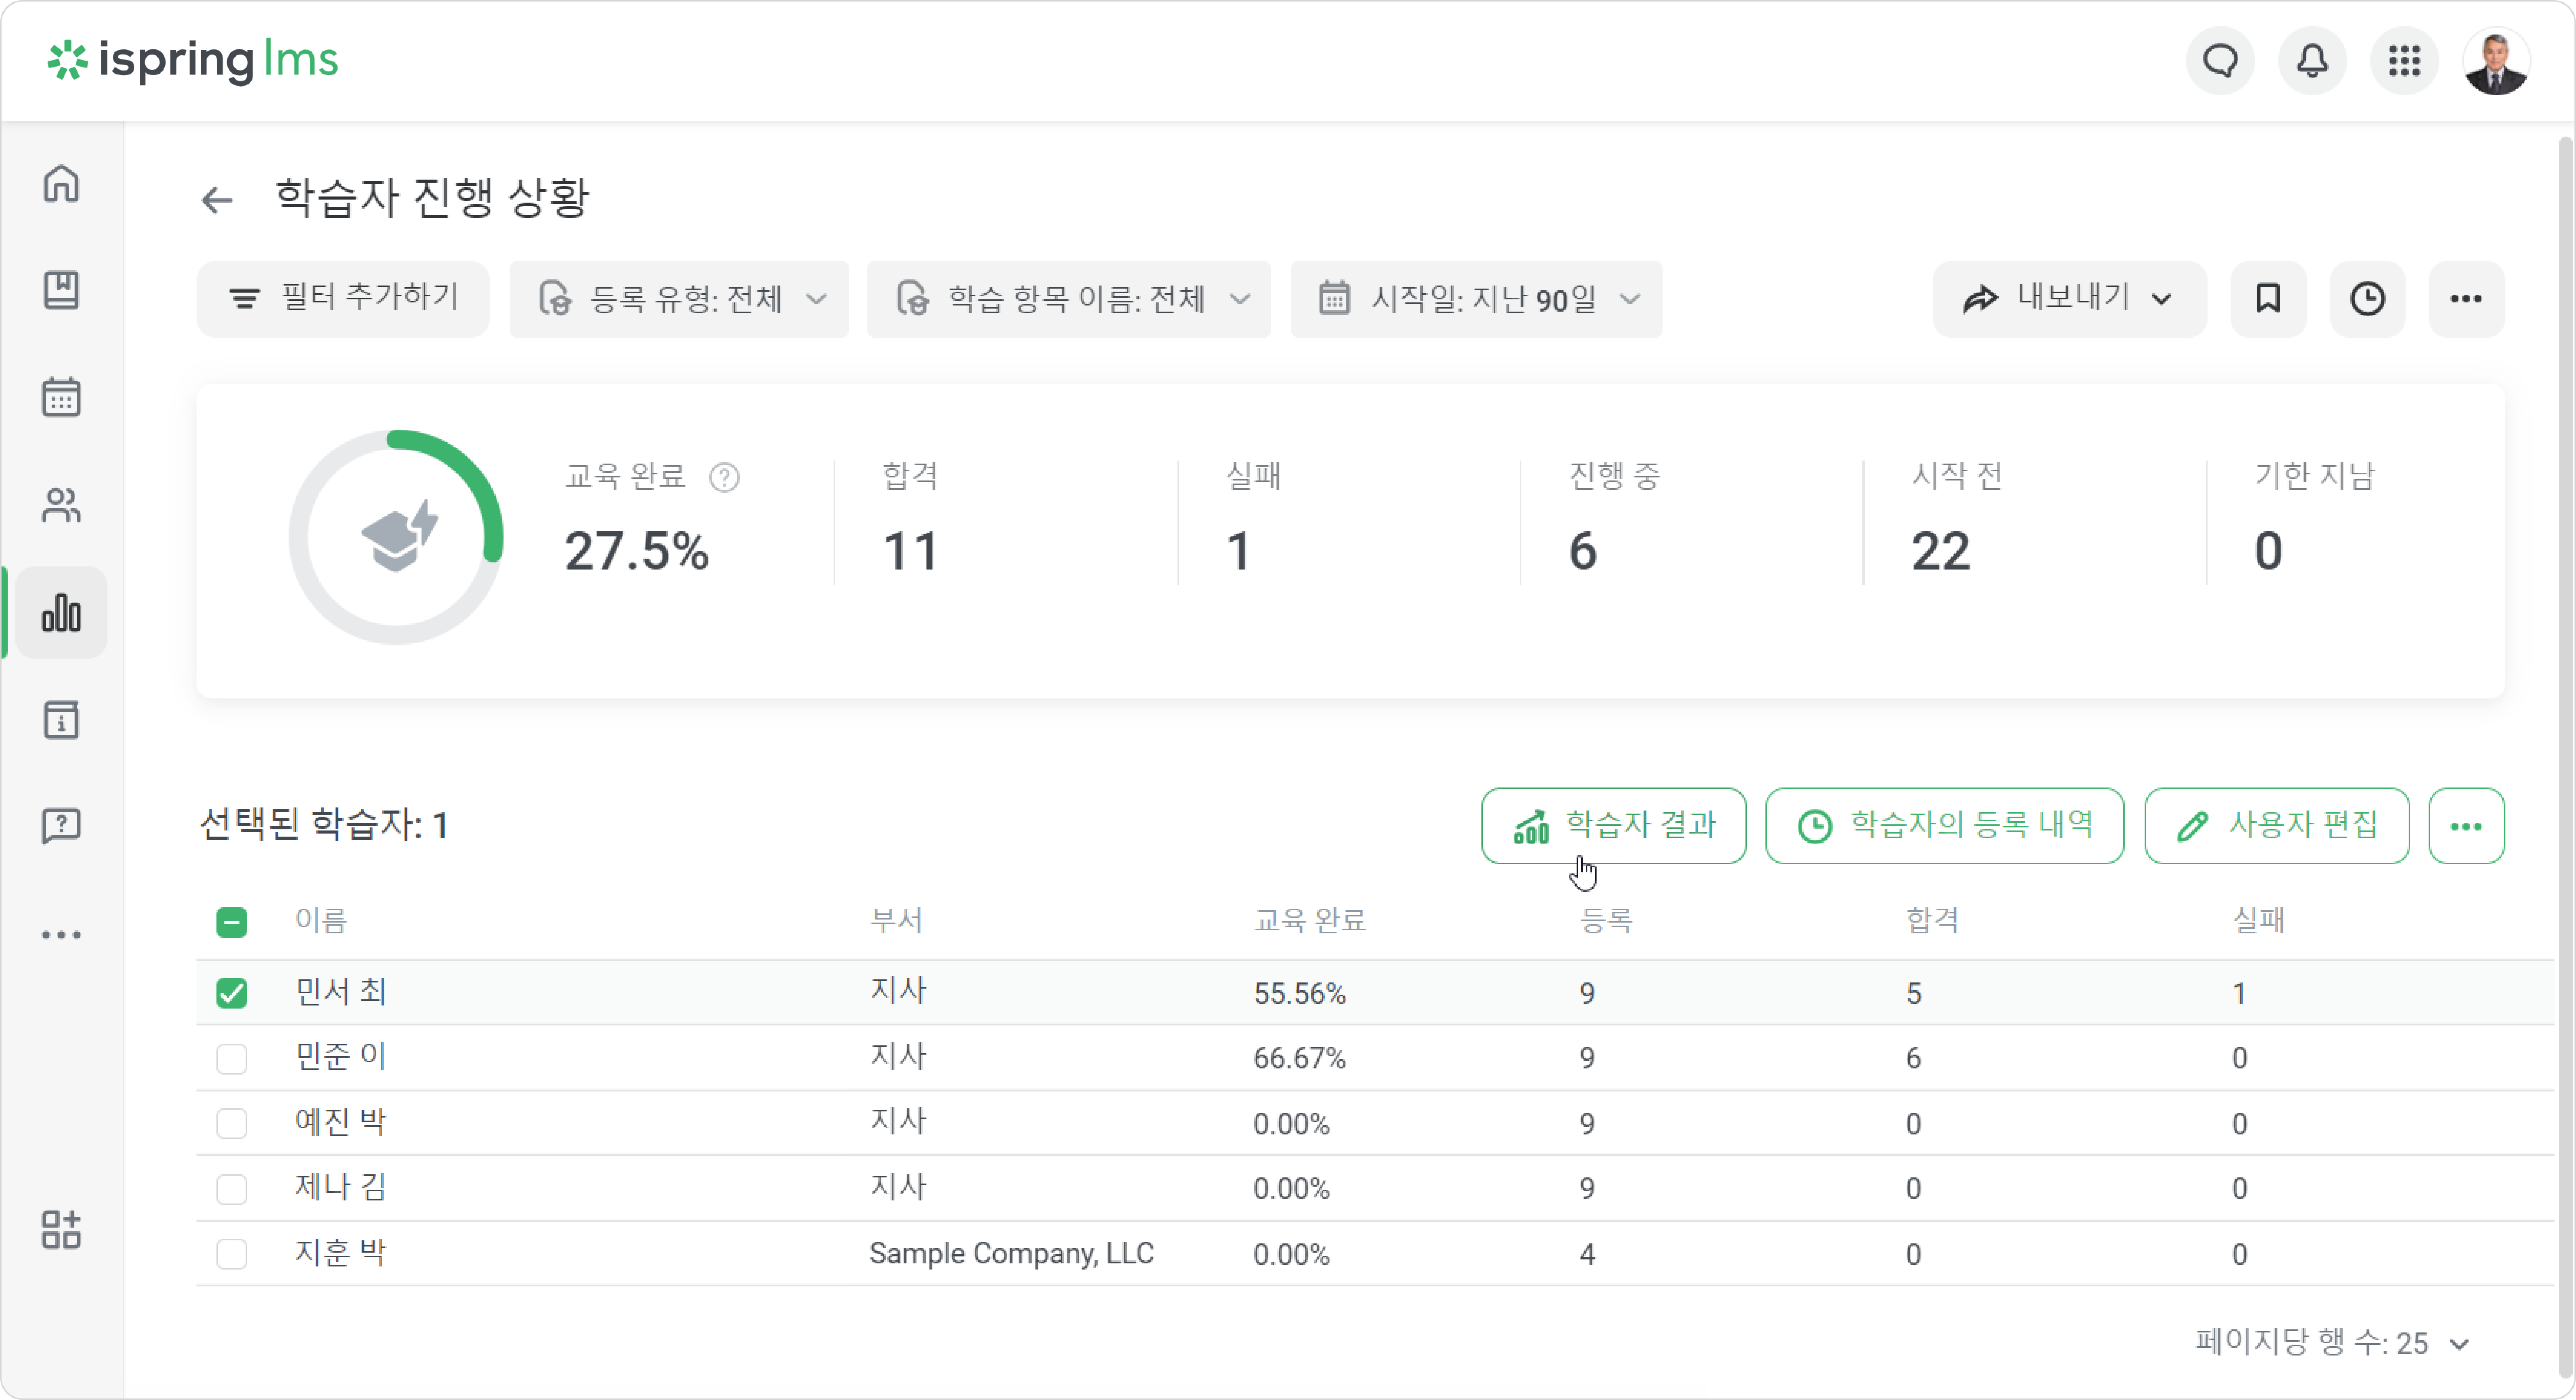The height and width of the screenshot is (1400, 2576).
Task: Open the calendar icon in sidebar
Action: [x=61, y=397]
